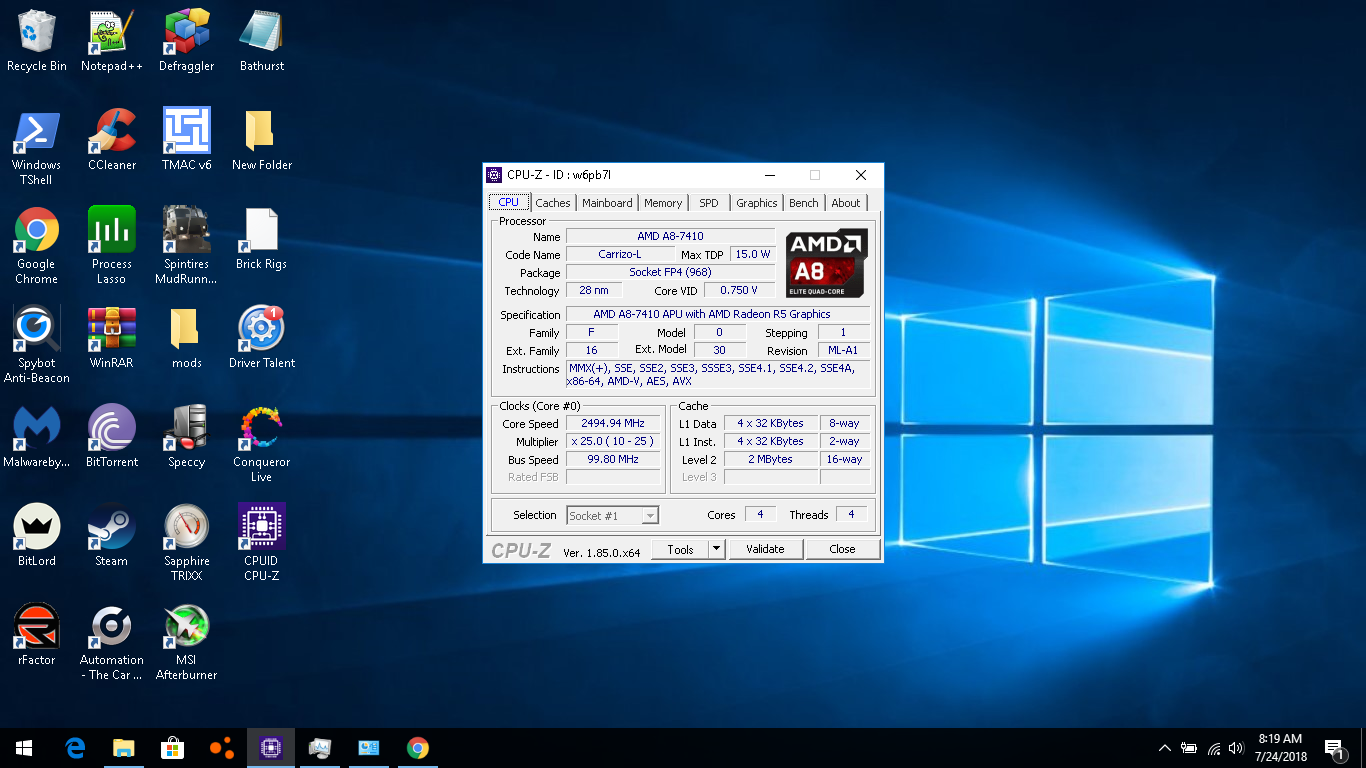Screen dimensions: 1366x768
Task: Select the Spintires MudRunner shortcut
Action: point(187,246)
